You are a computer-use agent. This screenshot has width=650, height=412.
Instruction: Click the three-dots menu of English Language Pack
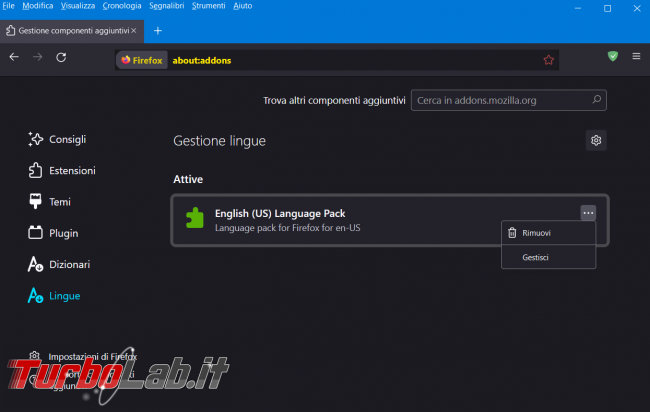coord(588,213)
